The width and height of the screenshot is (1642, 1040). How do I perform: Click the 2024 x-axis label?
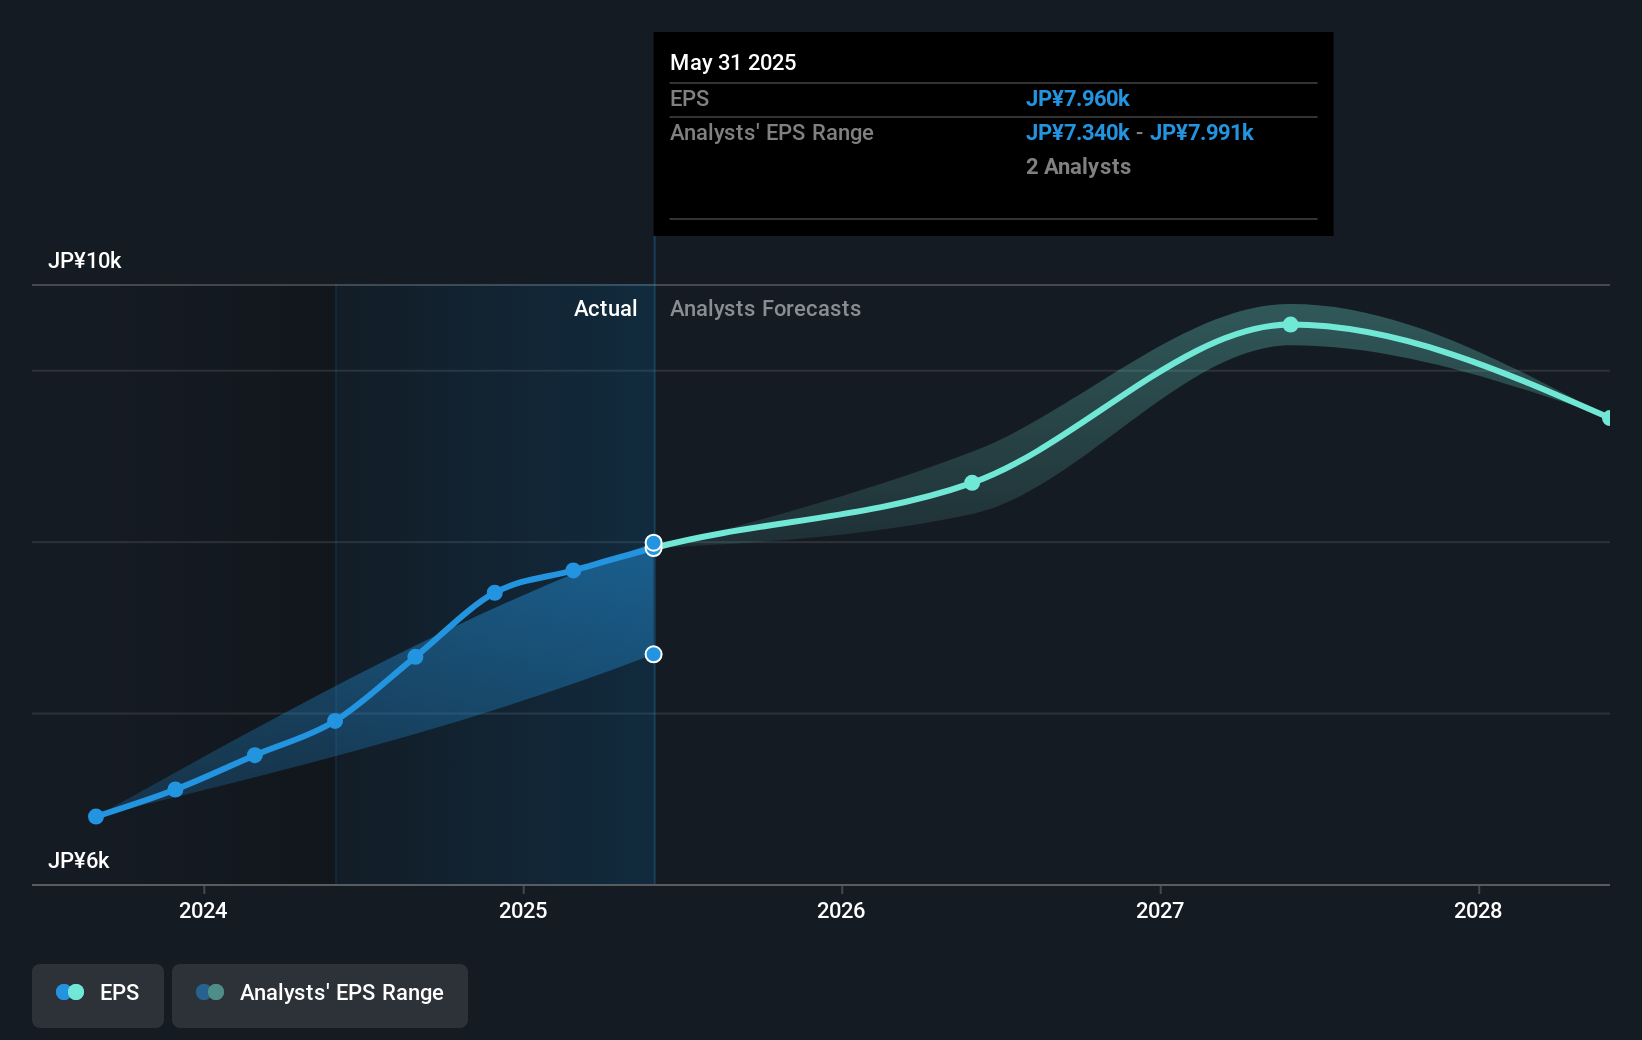203,910
